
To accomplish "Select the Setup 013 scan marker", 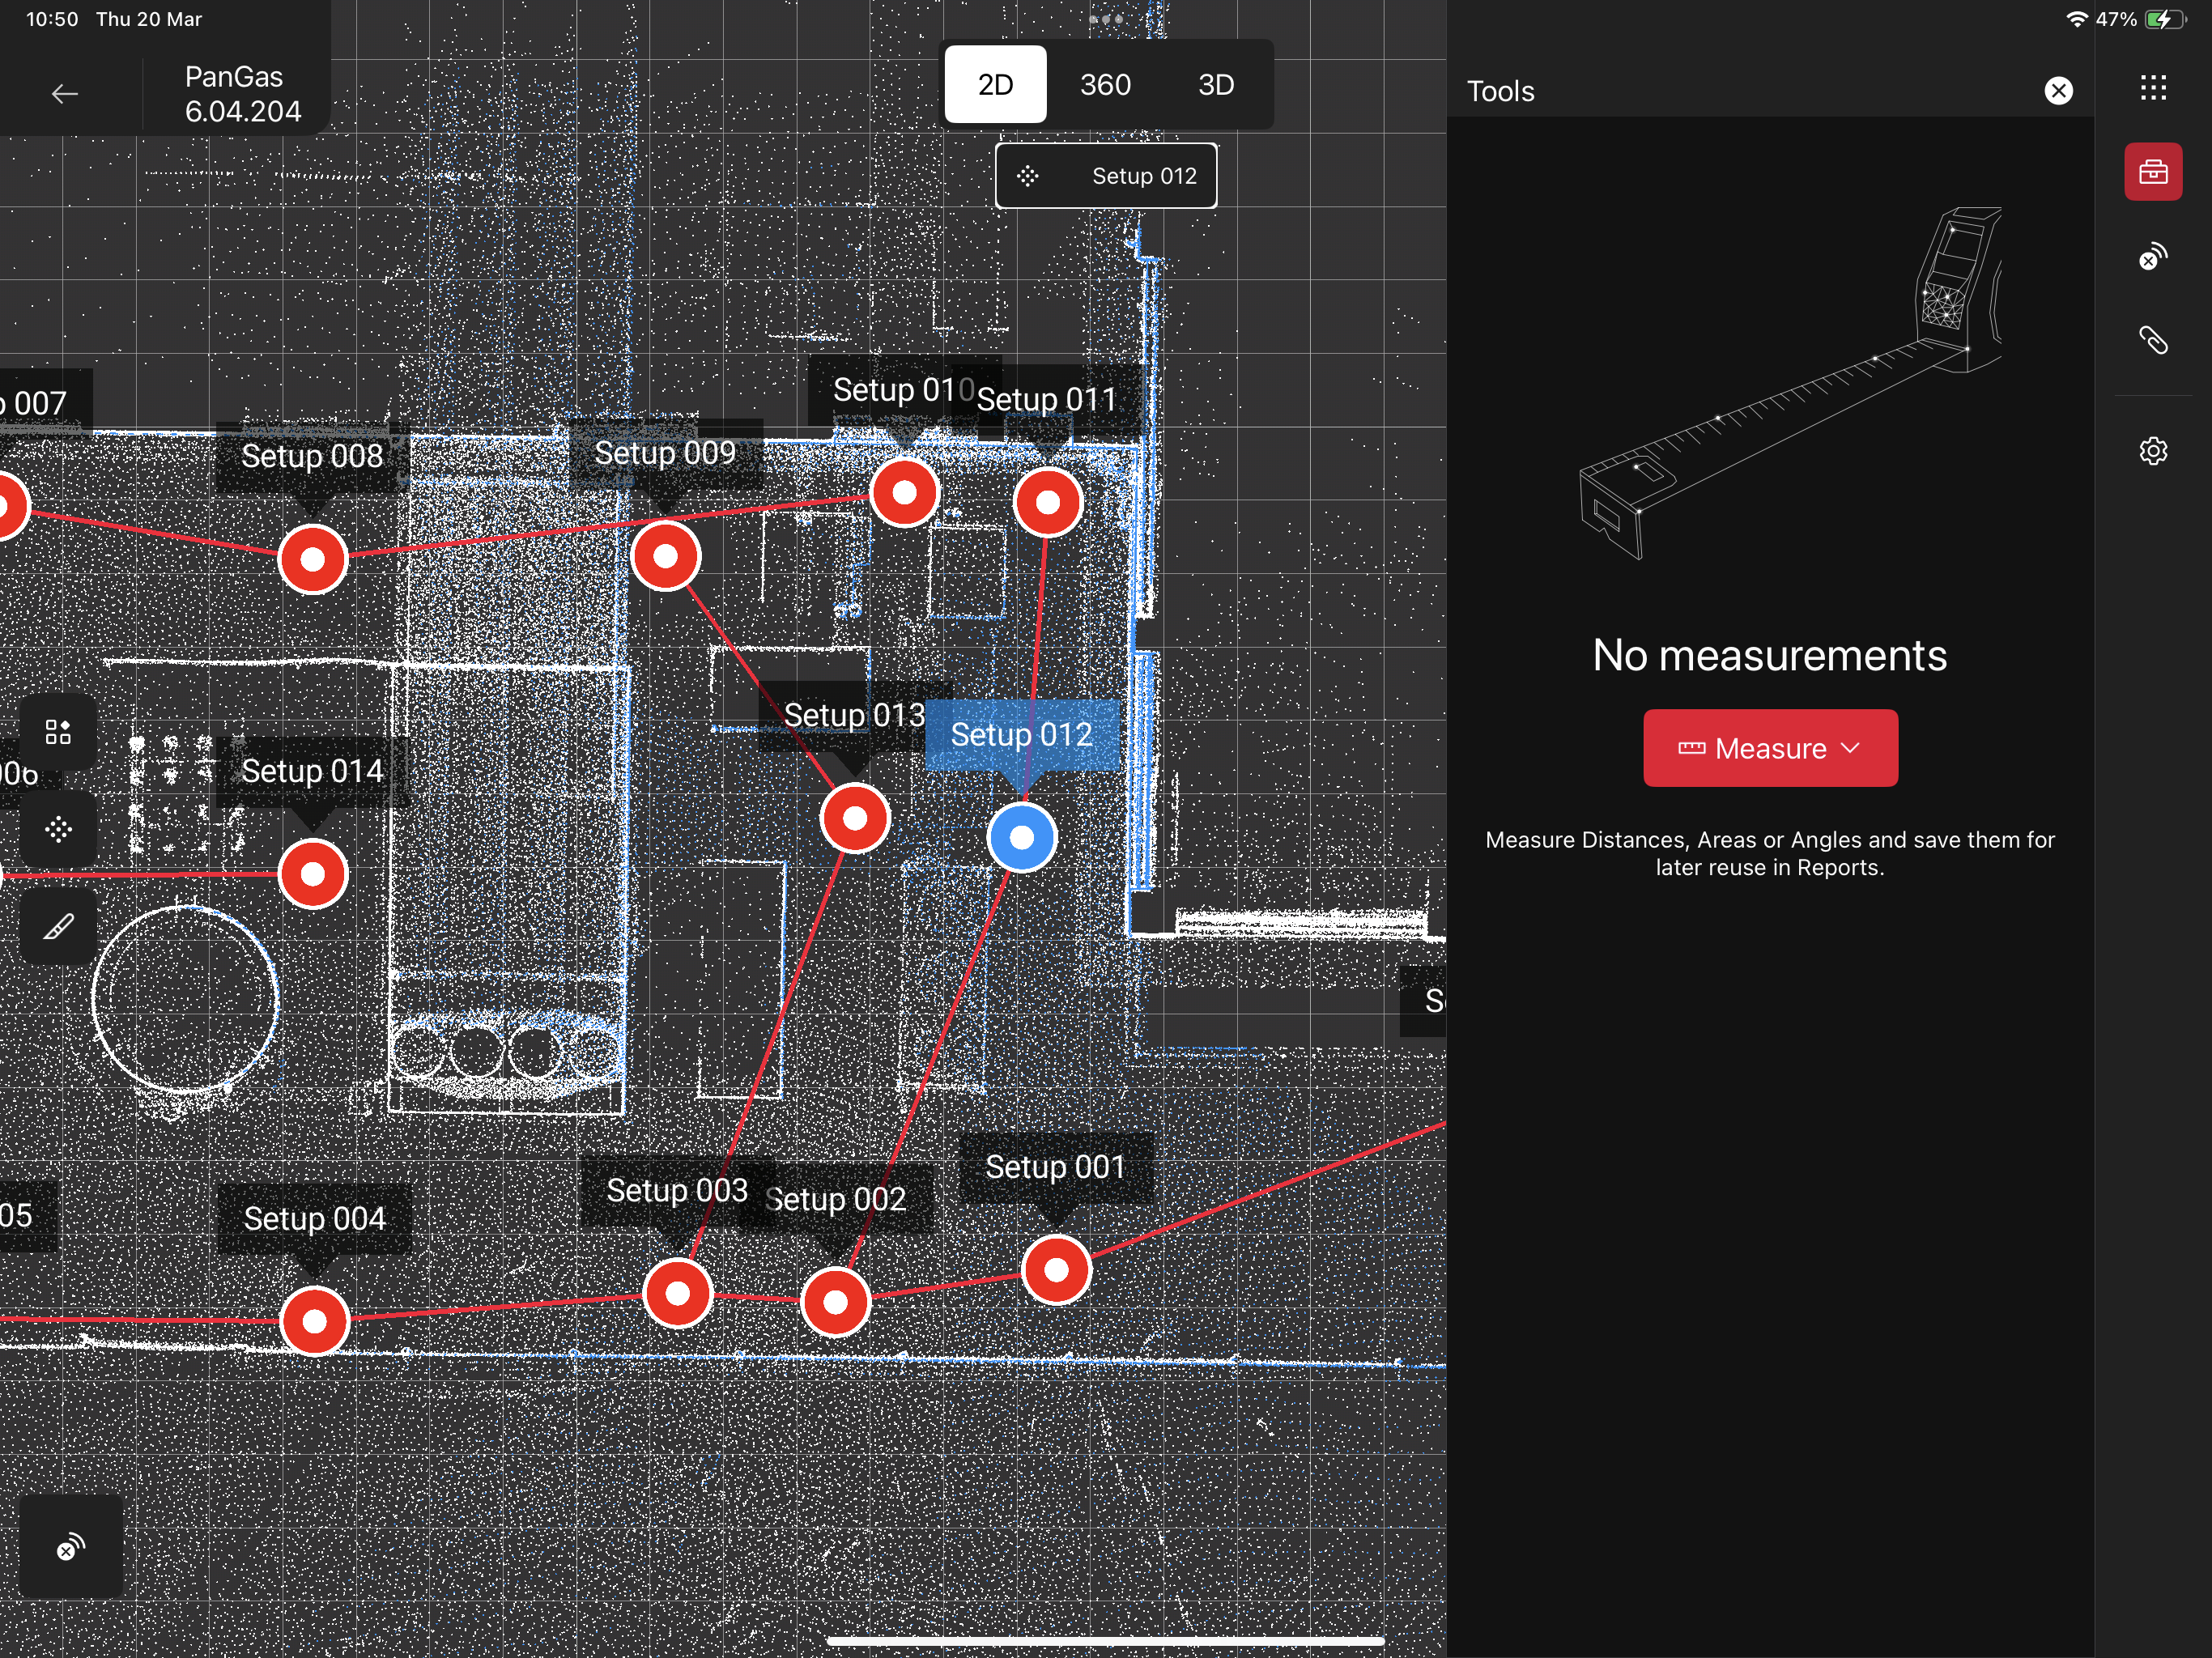I will (854, 819).
